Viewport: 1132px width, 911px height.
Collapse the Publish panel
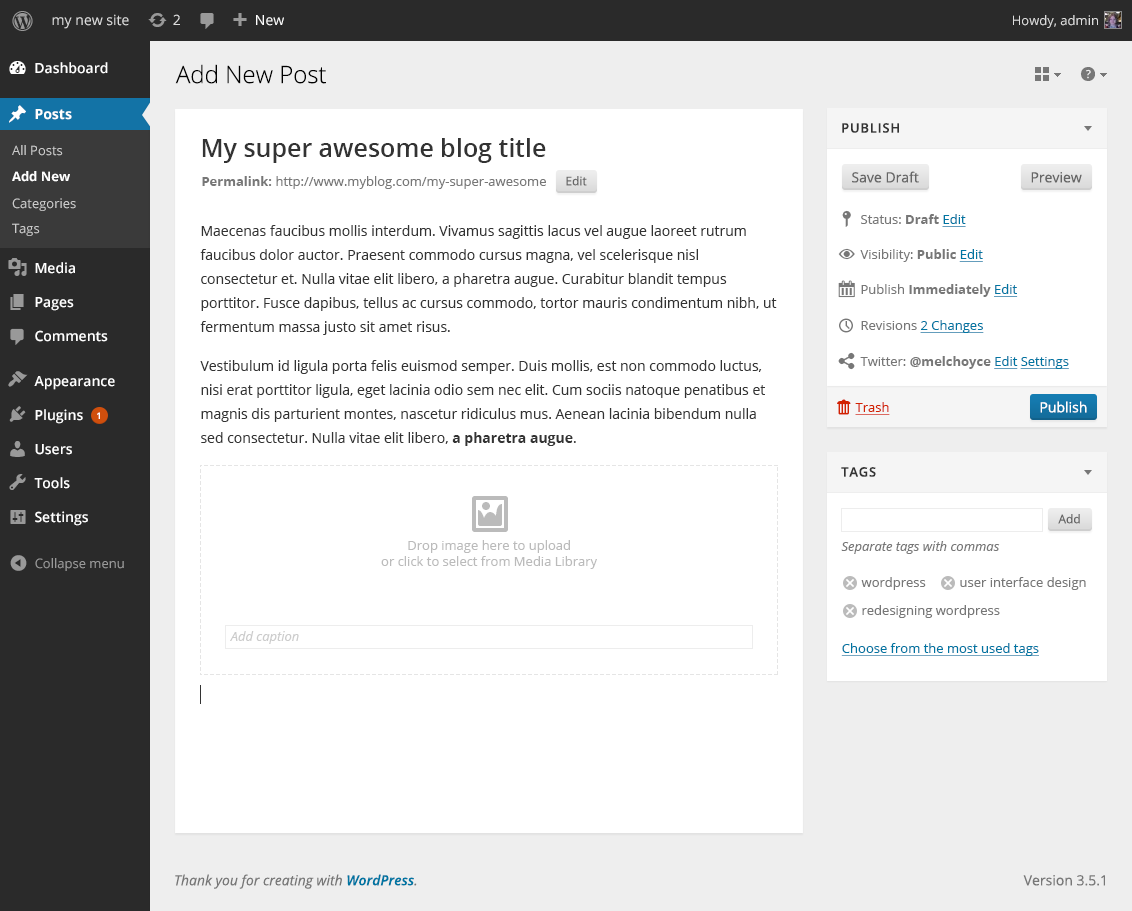click(x=1088, y=128)
